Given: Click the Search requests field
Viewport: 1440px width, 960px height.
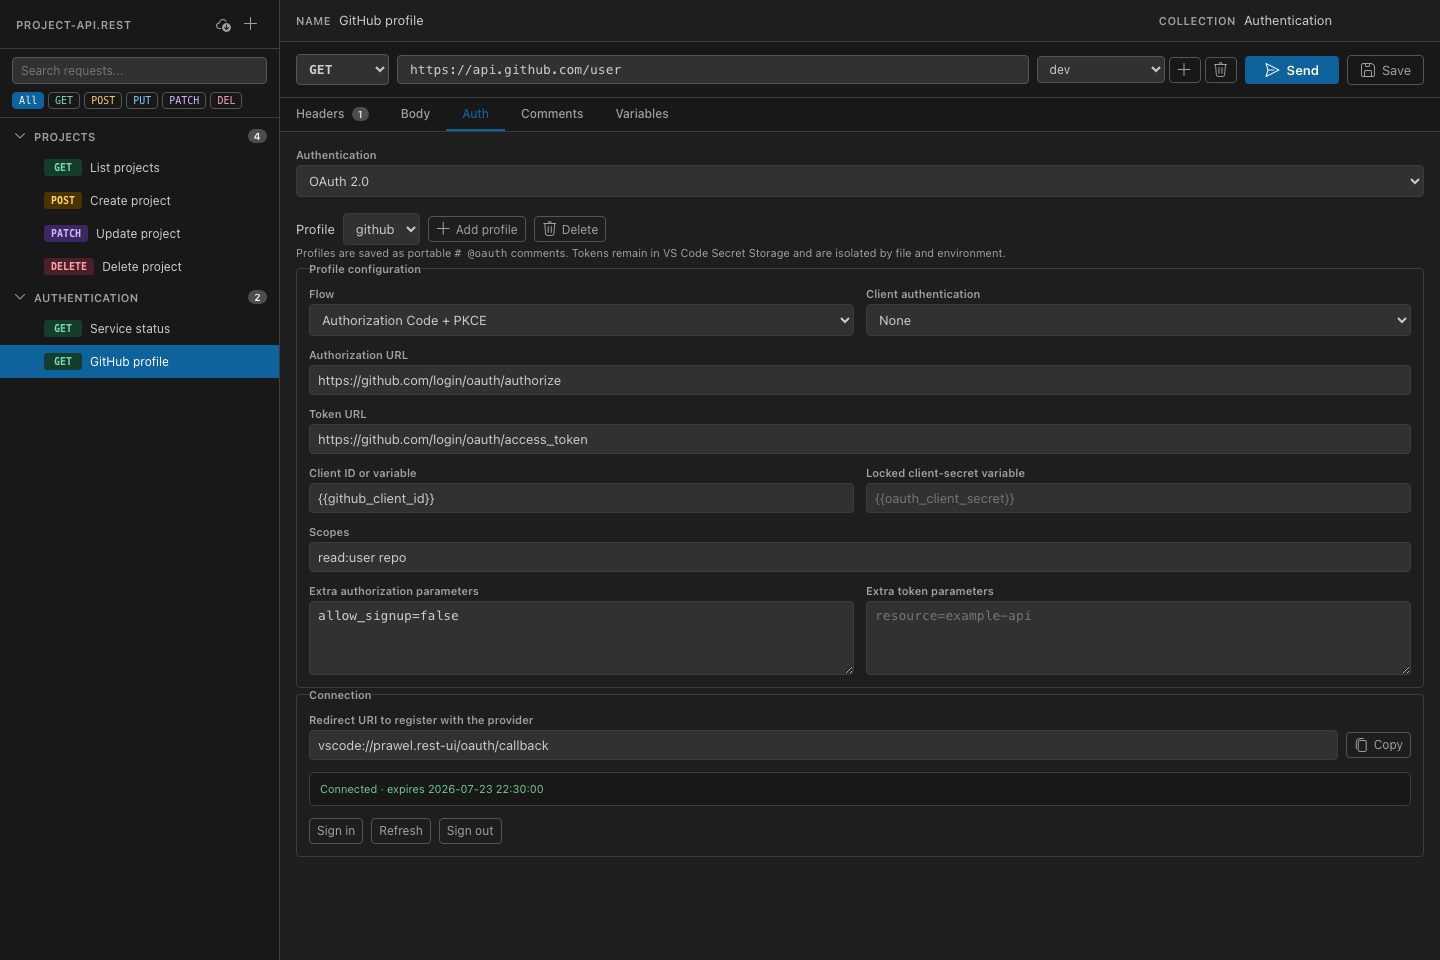Looking at the screenshot, I should tap(139, 70).
